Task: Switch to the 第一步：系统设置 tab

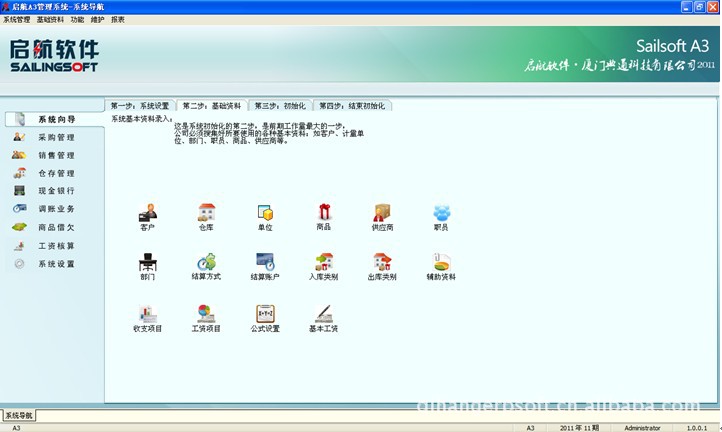Action: pyautogui.click(x=139, y=105)
